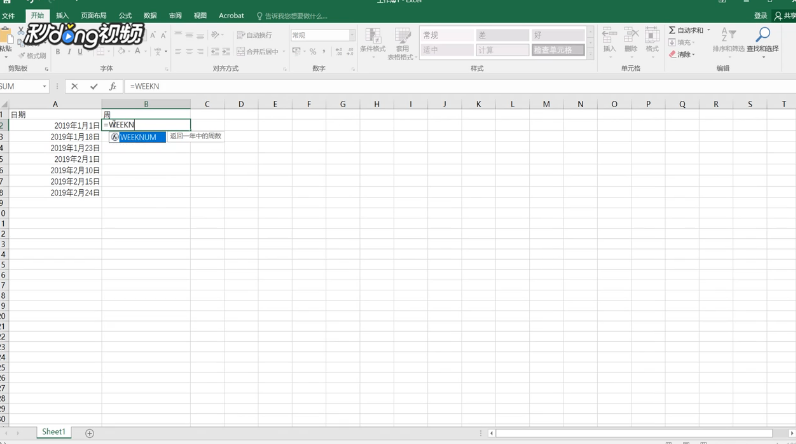
Task: Open Find and Select (查找和选择)
Action: [762, 41]
